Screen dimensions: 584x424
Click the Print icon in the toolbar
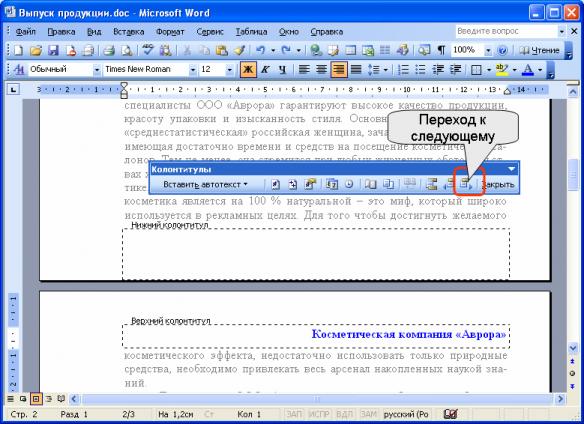click(109, 50)
